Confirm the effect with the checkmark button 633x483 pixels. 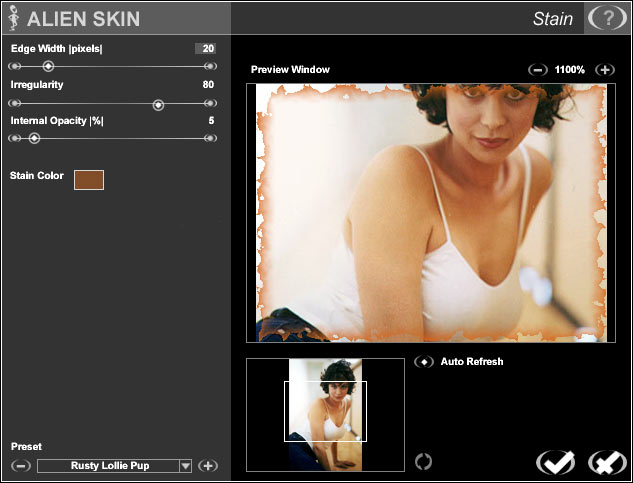[555, 462]
